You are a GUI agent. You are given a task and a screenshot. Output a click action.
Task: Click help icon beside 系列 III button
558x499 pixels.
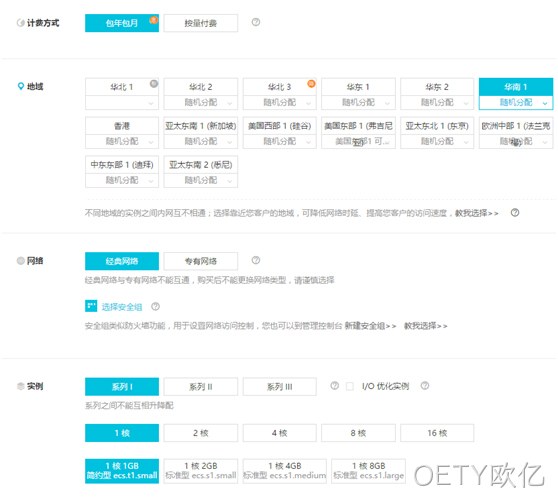pyautogui.click(x=334, y=386)
